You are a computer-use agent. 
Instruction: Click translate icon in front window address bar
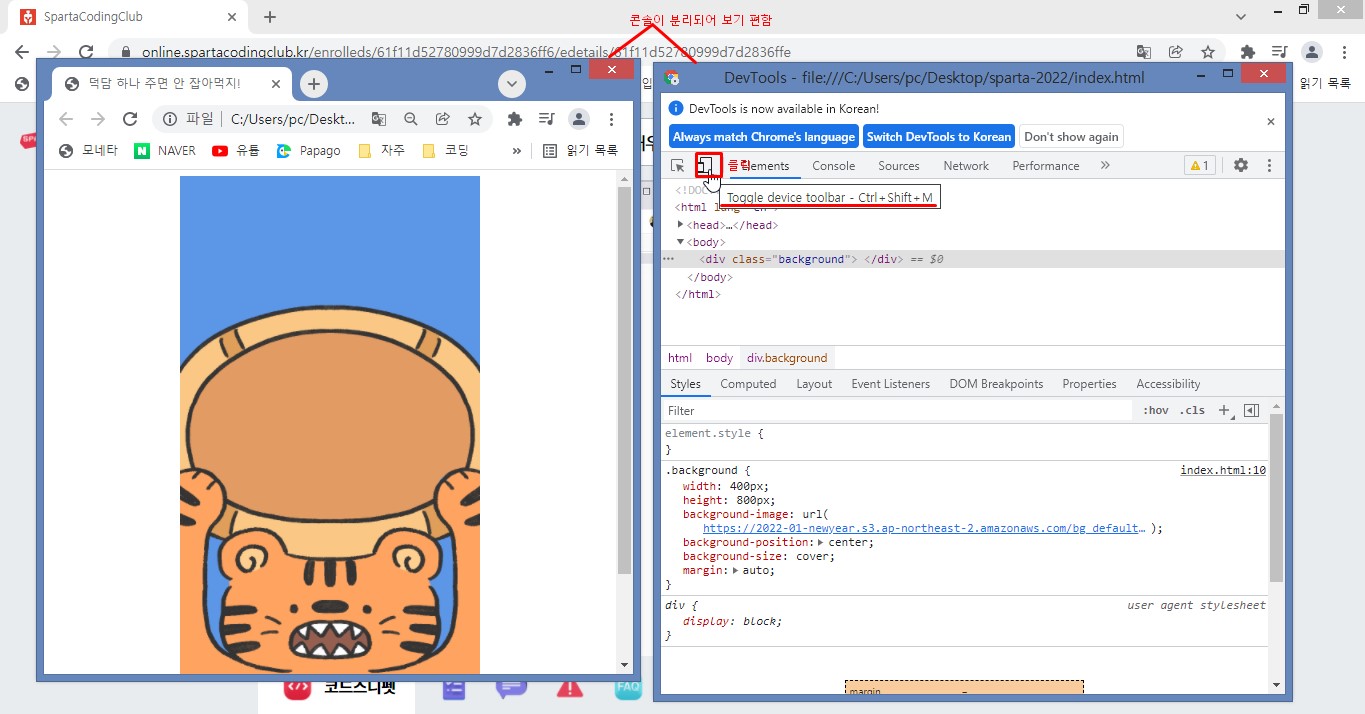pos(379,119)
